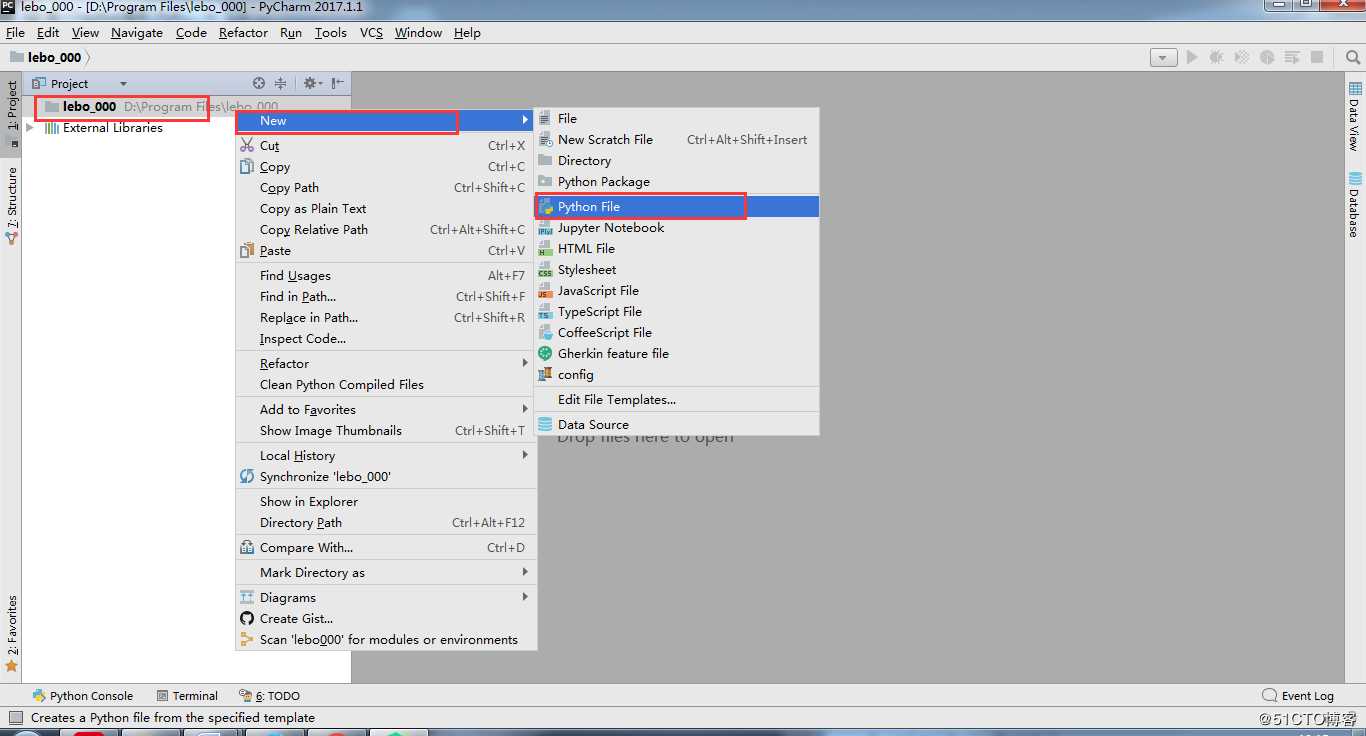
Task: Click the green Run button
Action: 1192,58
